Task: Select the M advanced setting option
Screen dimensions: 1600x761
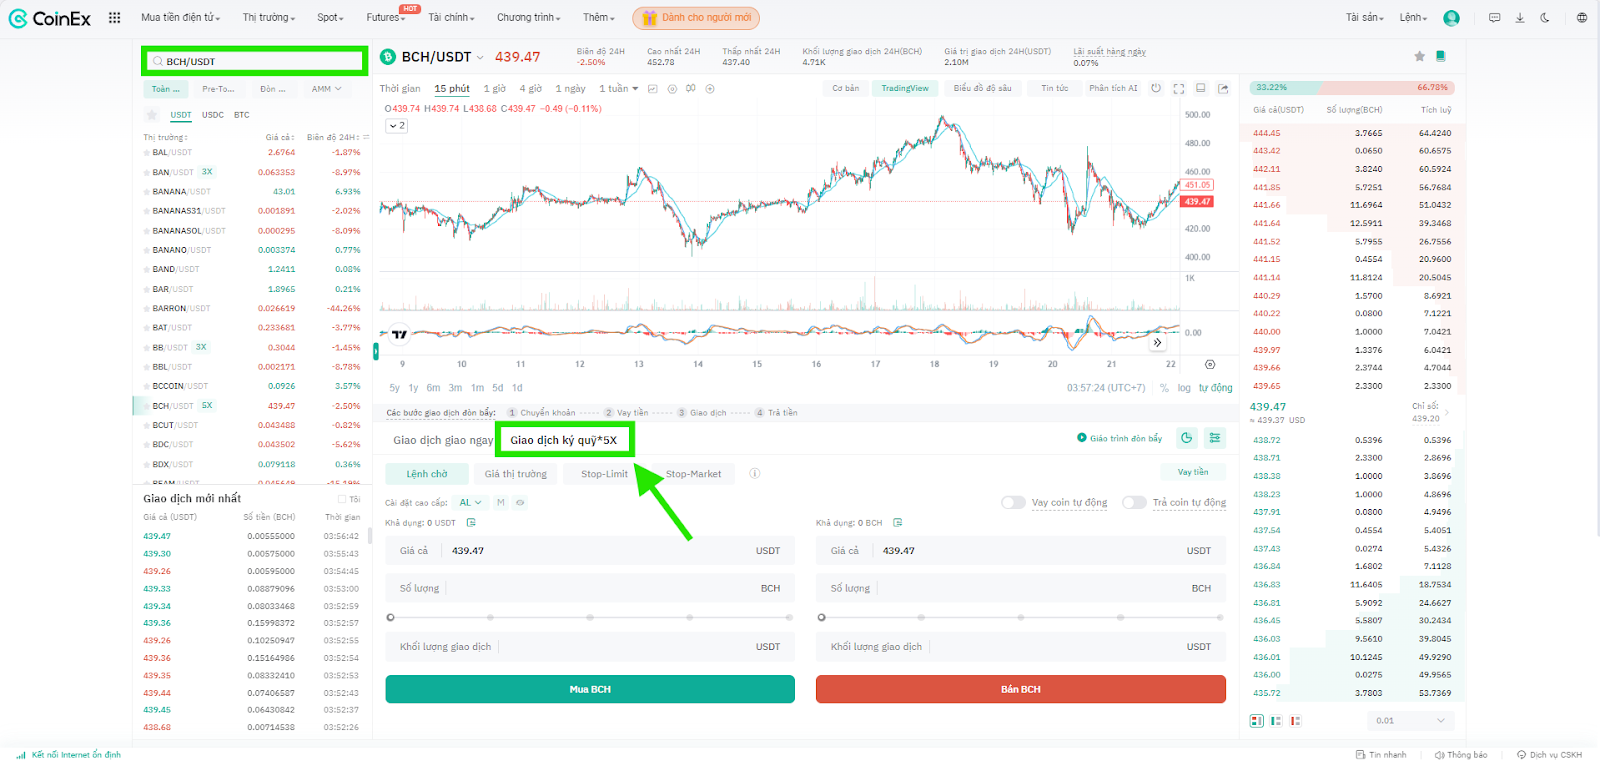Action: tap(500, 503)
